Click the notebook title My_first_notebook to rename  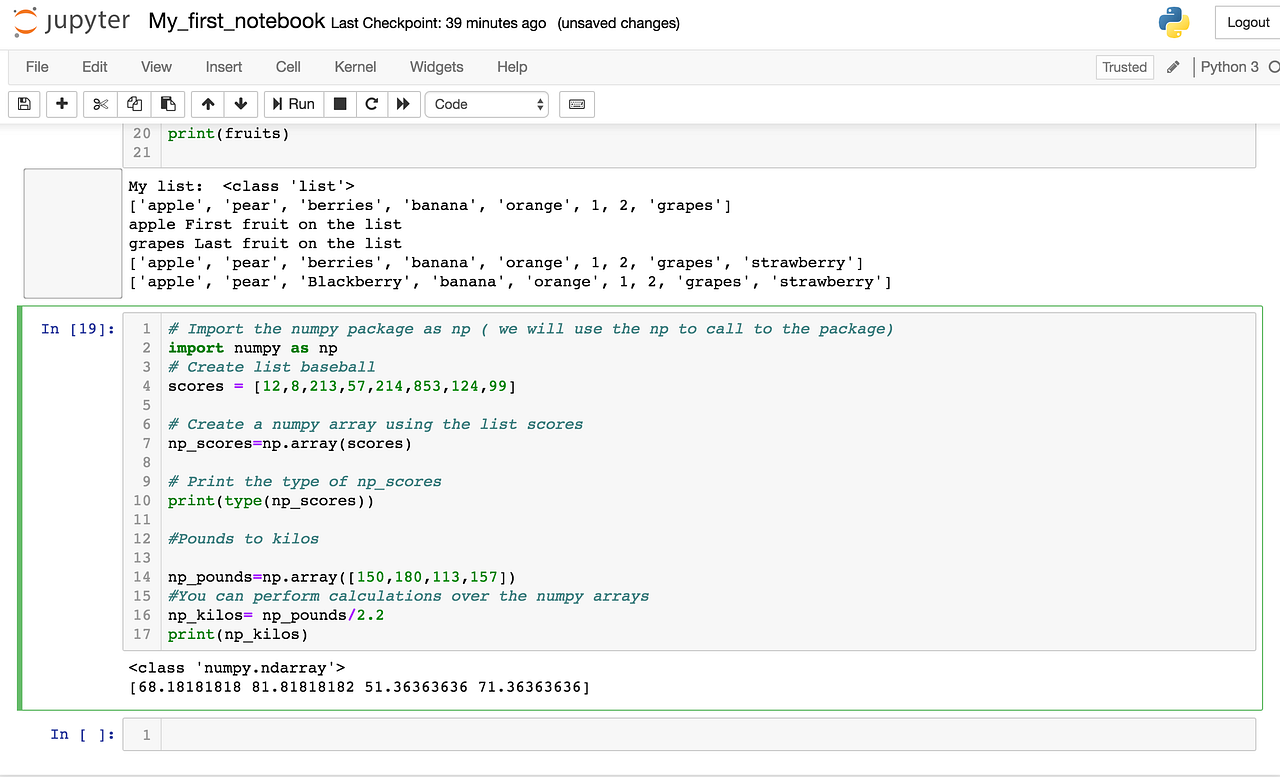pyautogui.click(x=235, y=20)
